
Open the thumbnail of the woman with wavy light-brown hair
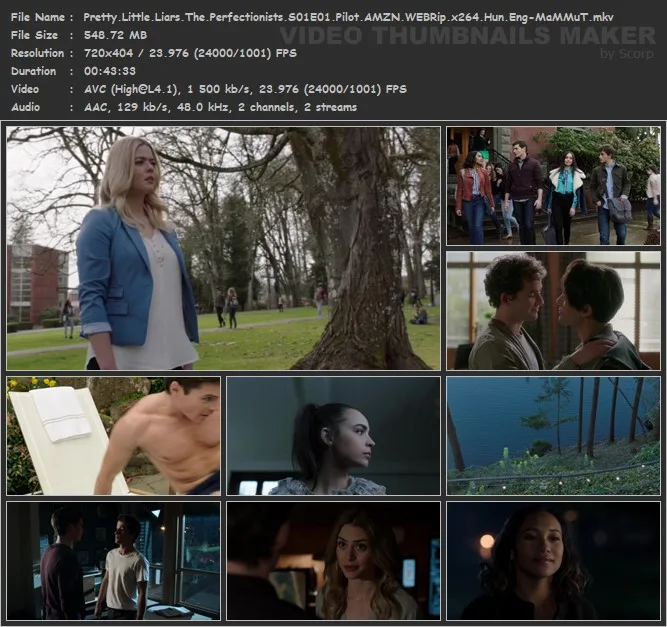pyautogui.click(x=334, y=561)
